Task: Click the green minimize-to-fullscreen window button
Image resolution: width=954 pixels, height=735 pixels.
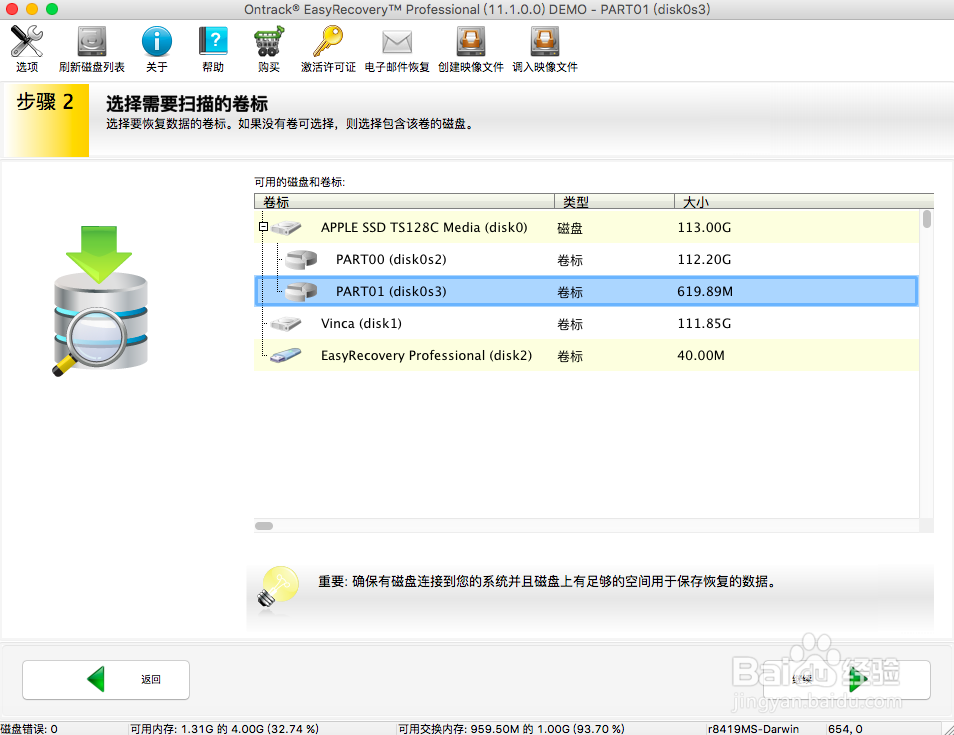Action: (52, 9)
